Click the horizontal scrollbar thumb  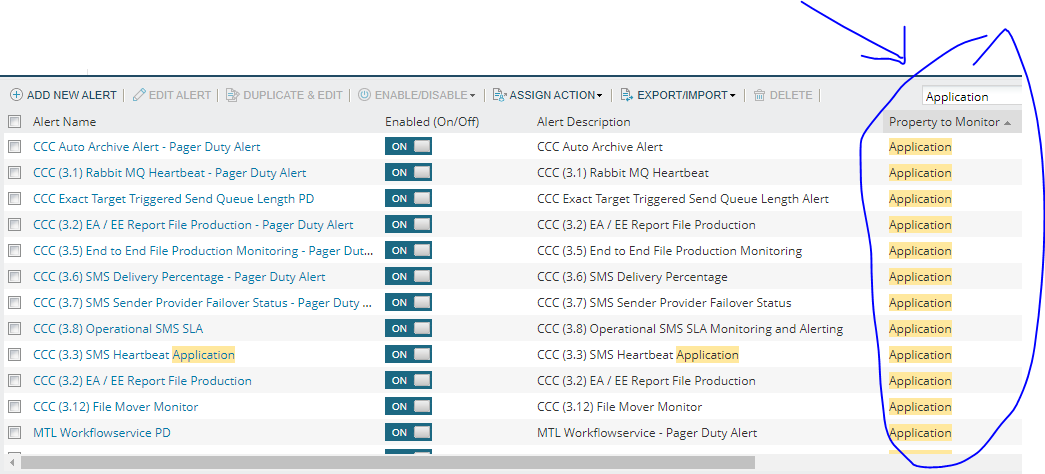click(388, 462)
